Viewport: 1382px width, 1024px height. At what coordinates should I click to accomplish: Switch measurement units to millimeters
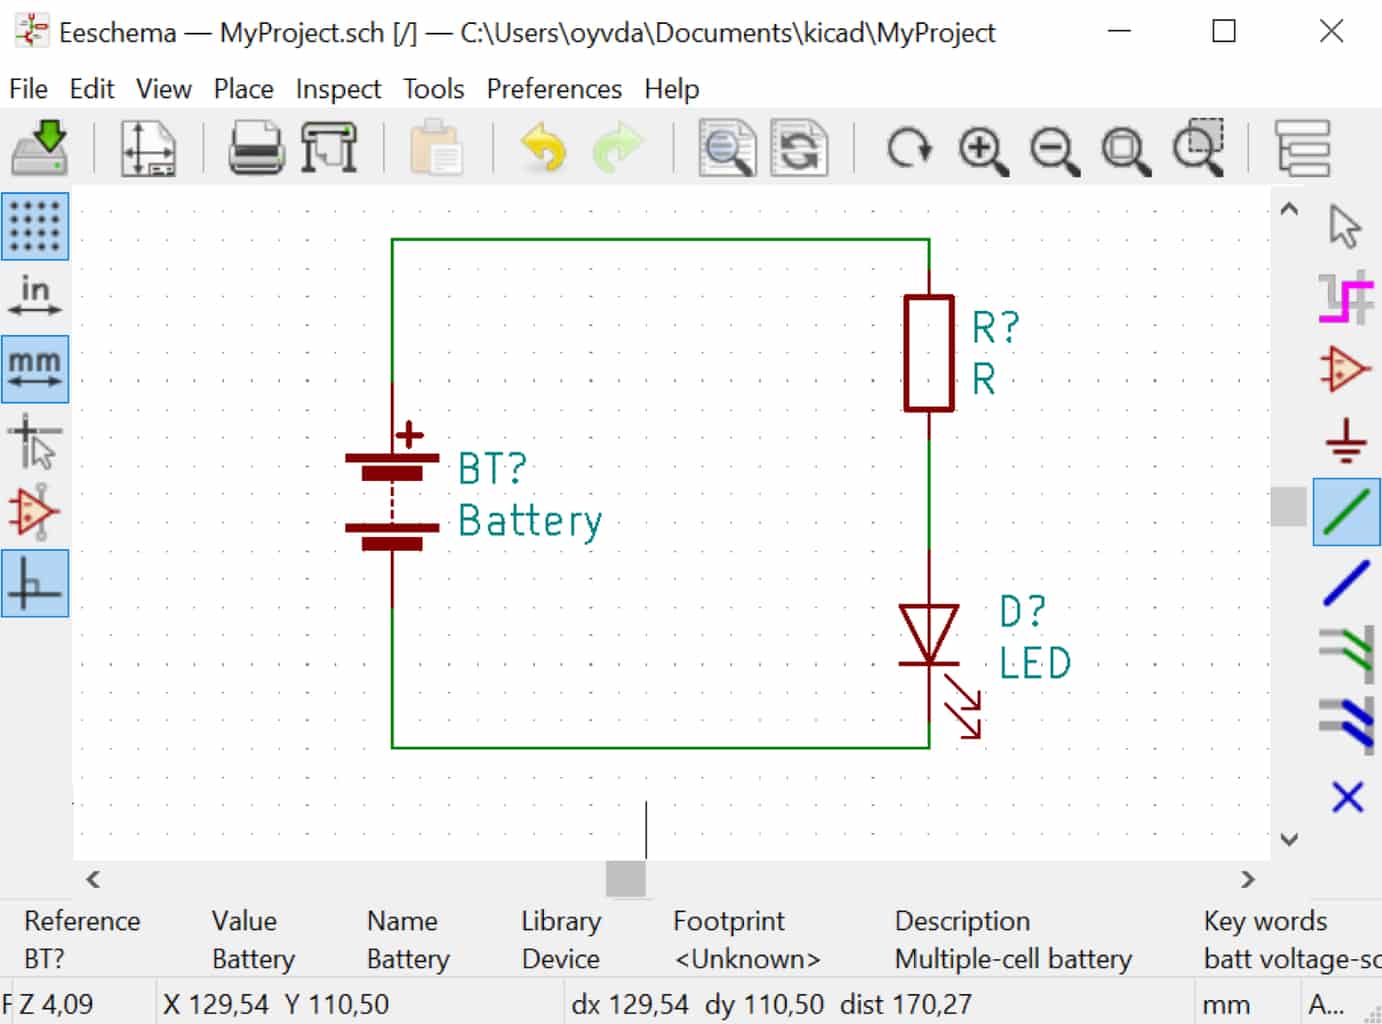click(35, 368)
